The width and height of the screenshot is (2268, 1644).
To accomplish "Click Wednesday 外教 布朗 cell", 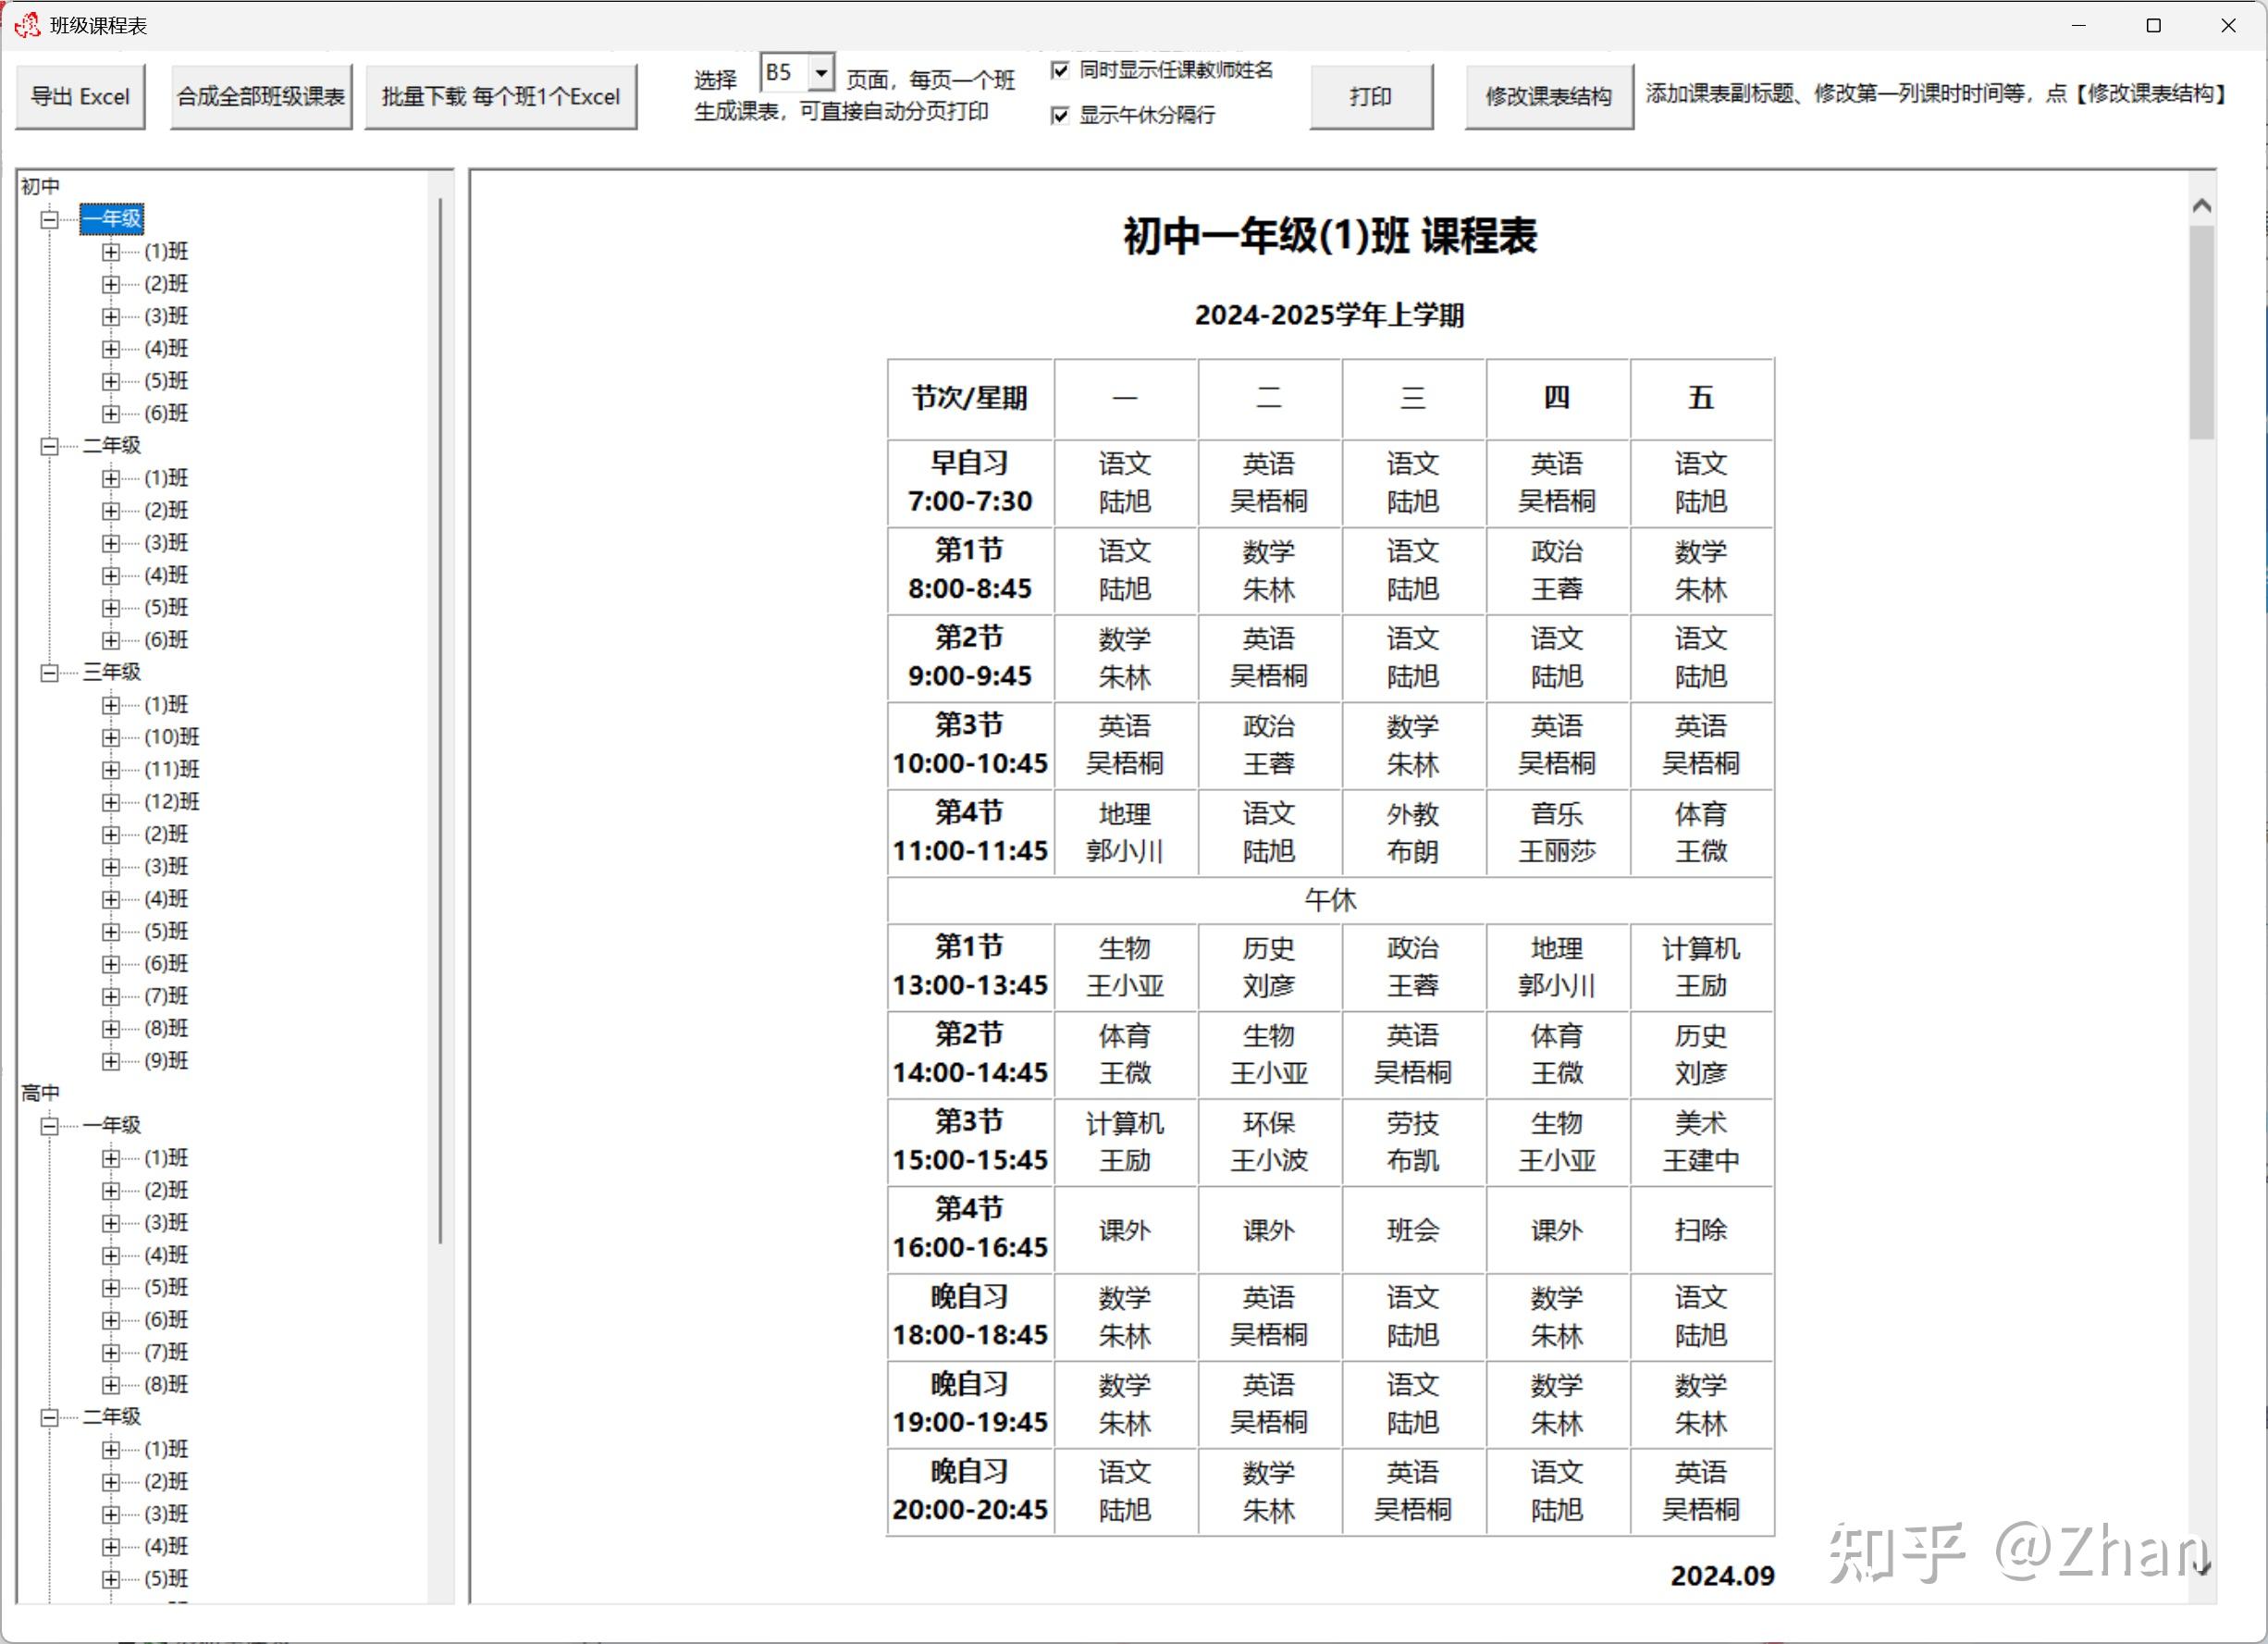I will point(1413,833).
